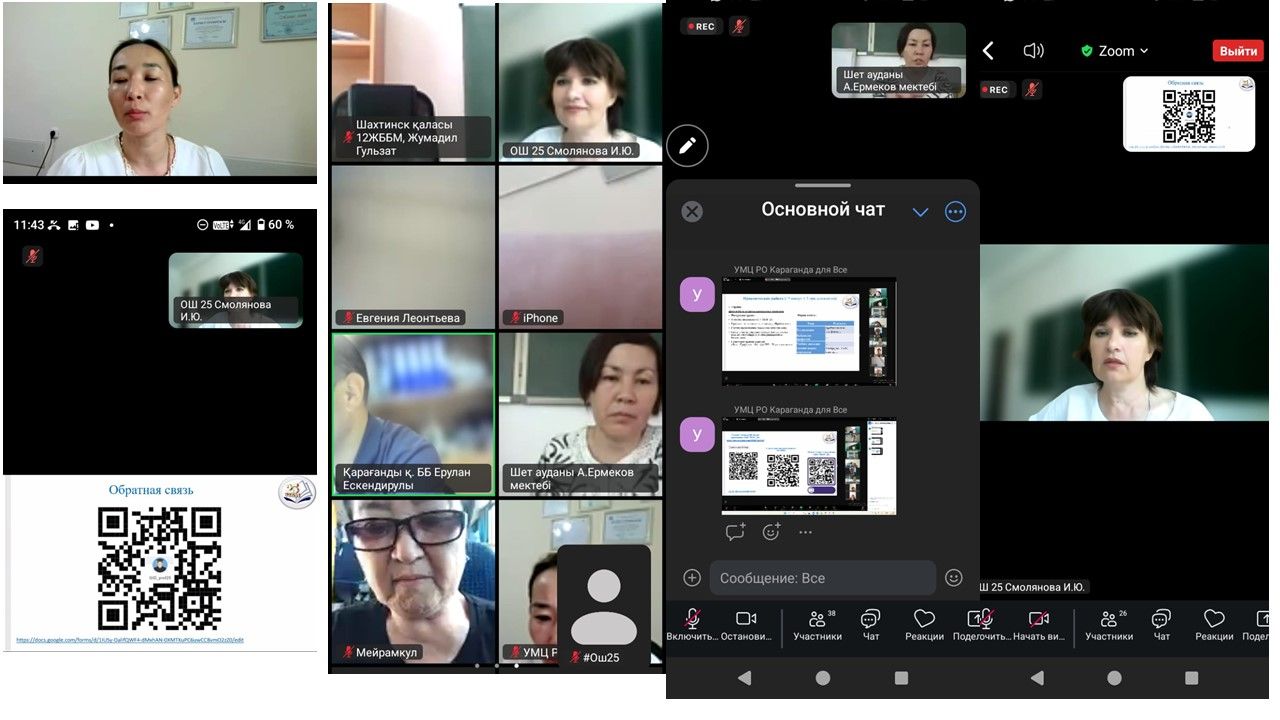The image size is (1280, 720).
Task: Stop video using Остановить camera button
Action: click(746, 625)
